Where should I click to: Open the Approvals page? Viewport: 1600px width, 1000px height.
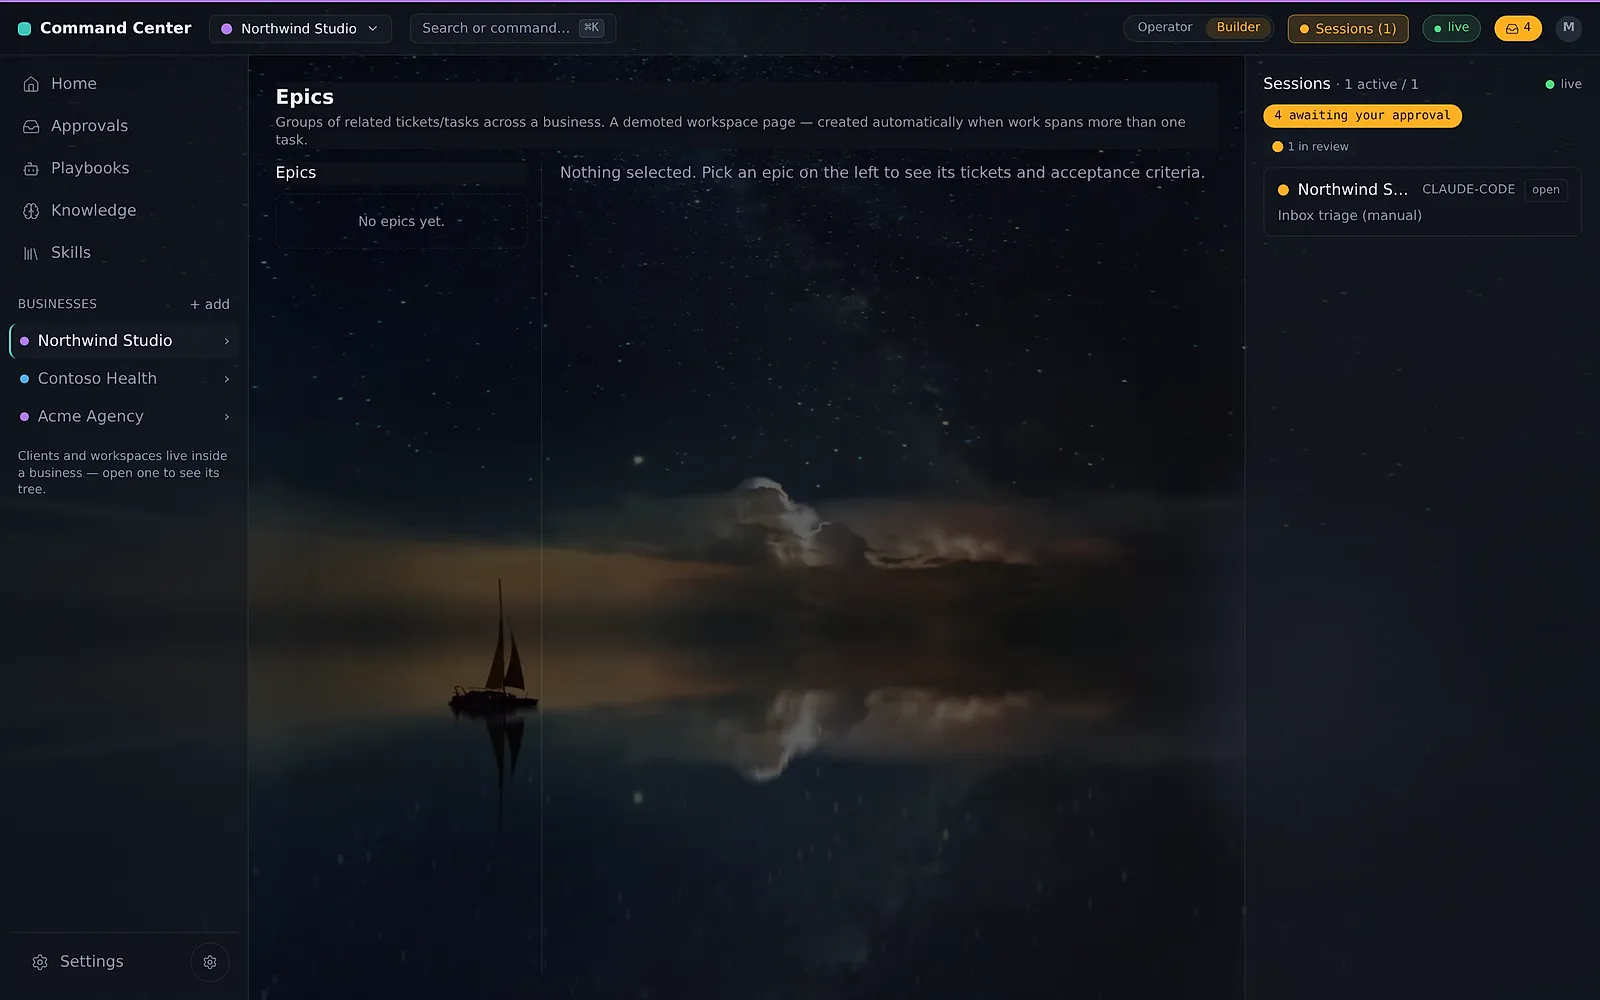(x=124, y=126)
